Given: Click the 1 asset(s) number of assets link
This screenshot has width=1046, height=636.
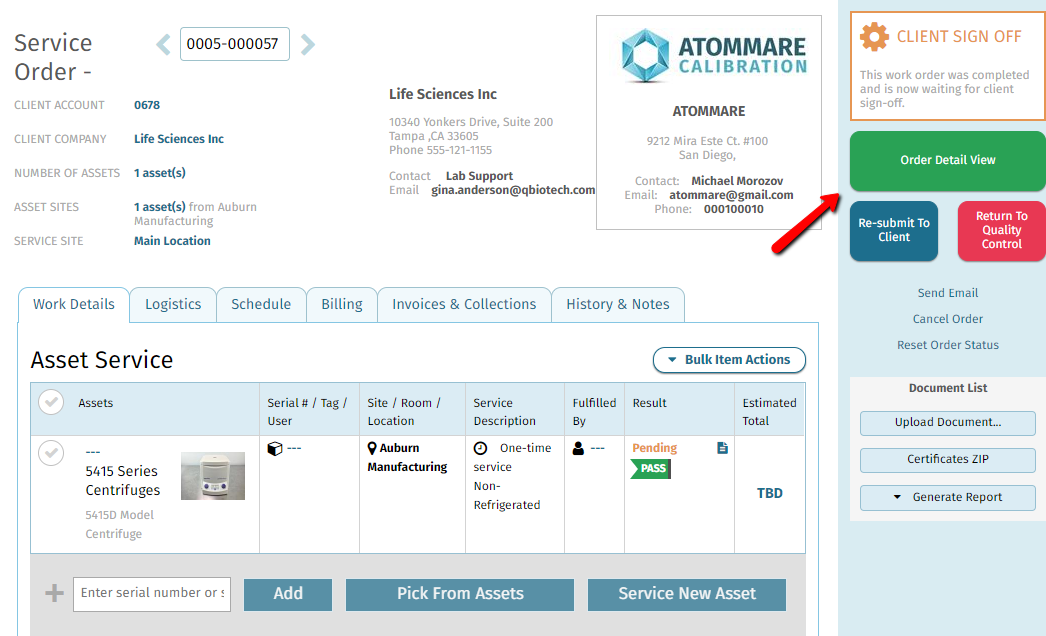Looking at the screenshot, I should click(159, 173).
